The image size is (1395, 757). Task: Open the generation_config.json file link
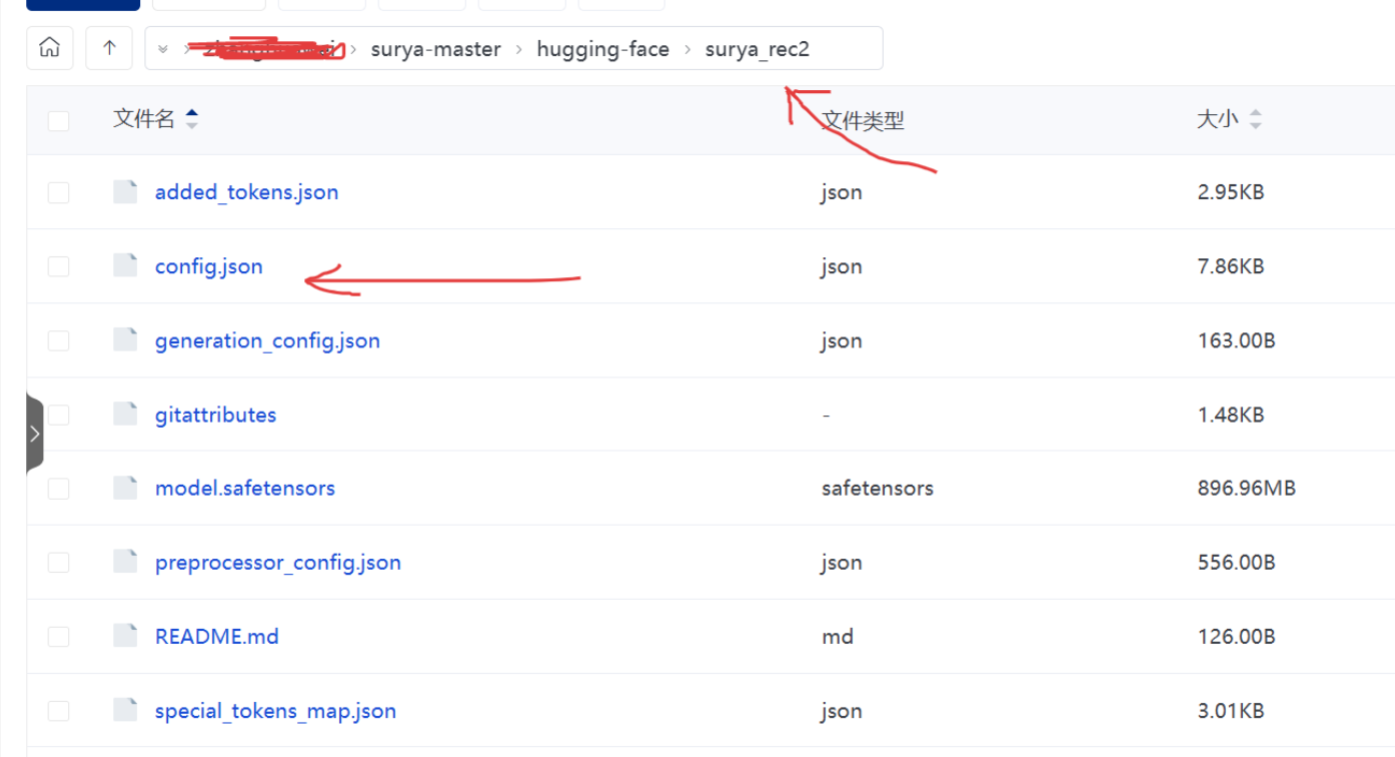(x=267, y=340)
